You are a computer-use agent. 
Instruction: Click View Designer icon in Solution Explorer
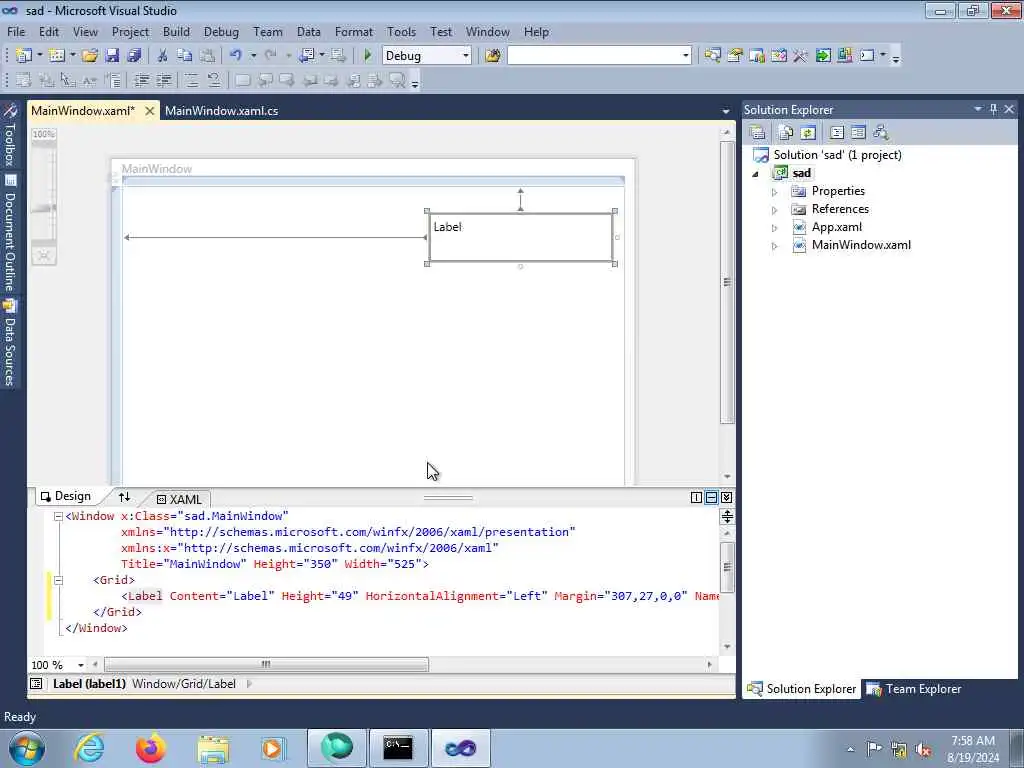(x=858, y=133)
